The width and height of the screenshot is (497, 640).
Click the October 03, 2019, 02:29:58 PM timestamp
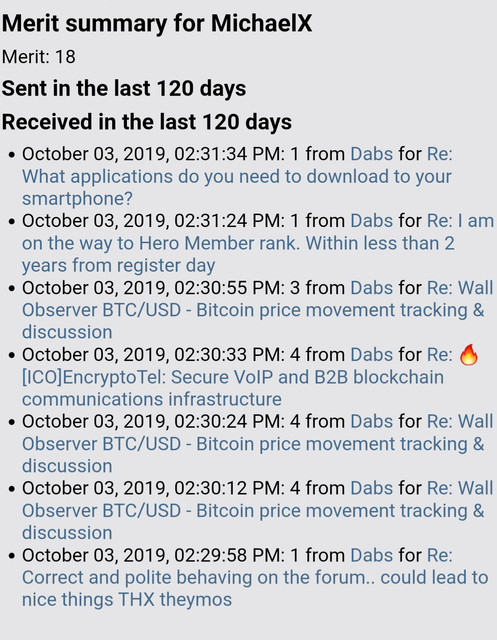tap(153, 556)
